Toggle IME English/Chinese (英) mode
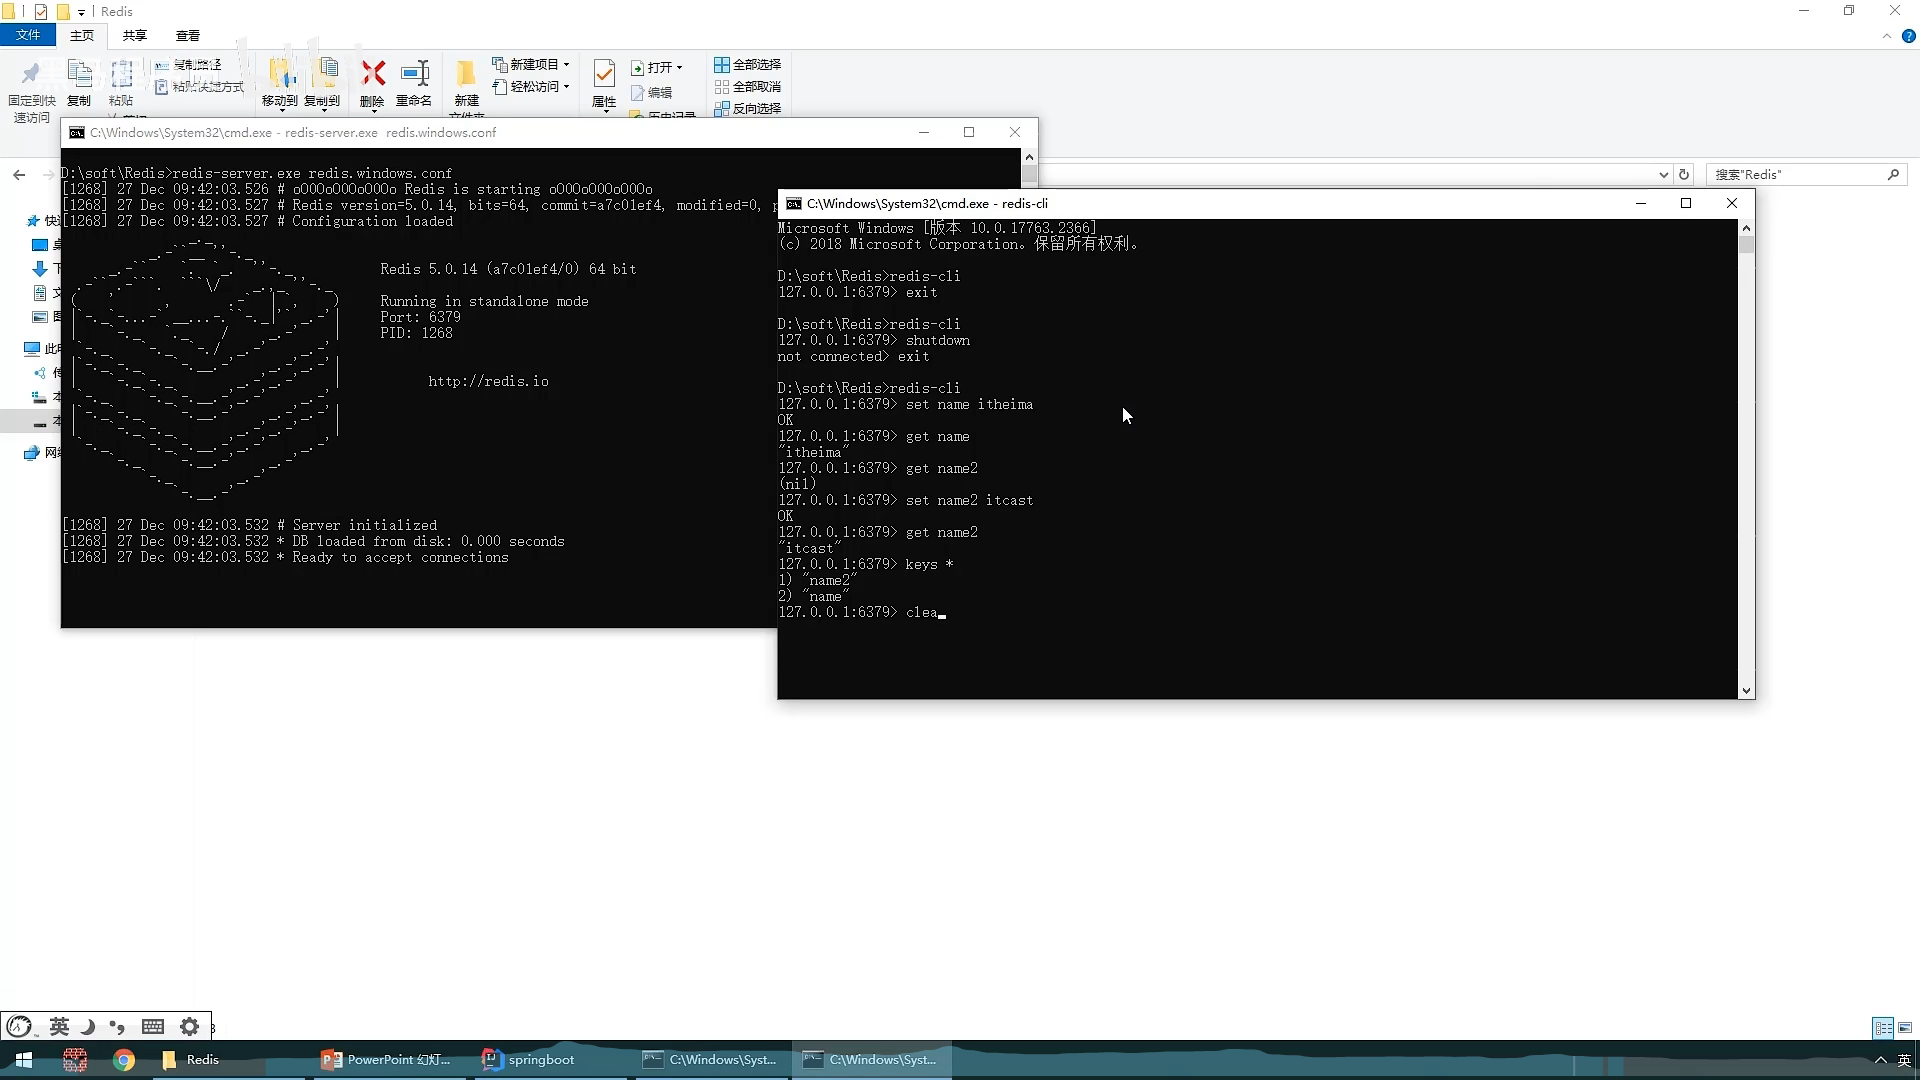 pos(59,1027)
